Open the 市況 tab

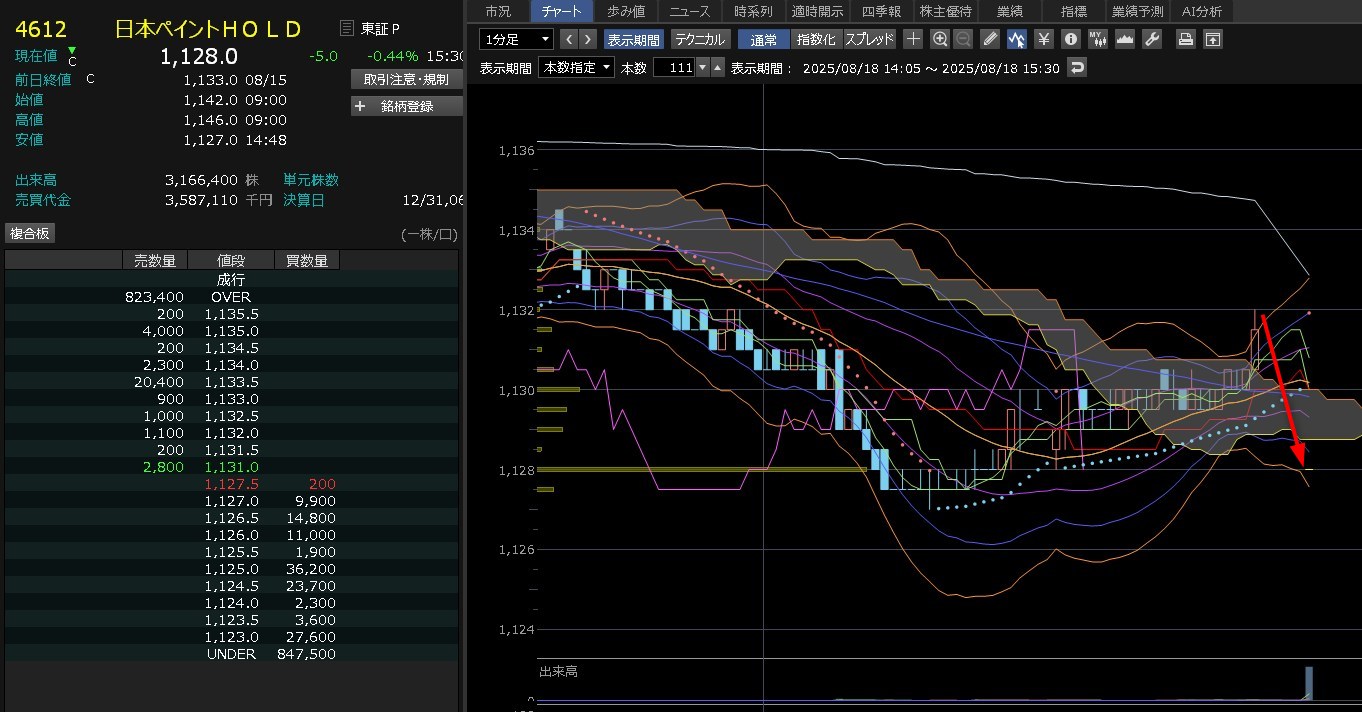pos(497,11)
